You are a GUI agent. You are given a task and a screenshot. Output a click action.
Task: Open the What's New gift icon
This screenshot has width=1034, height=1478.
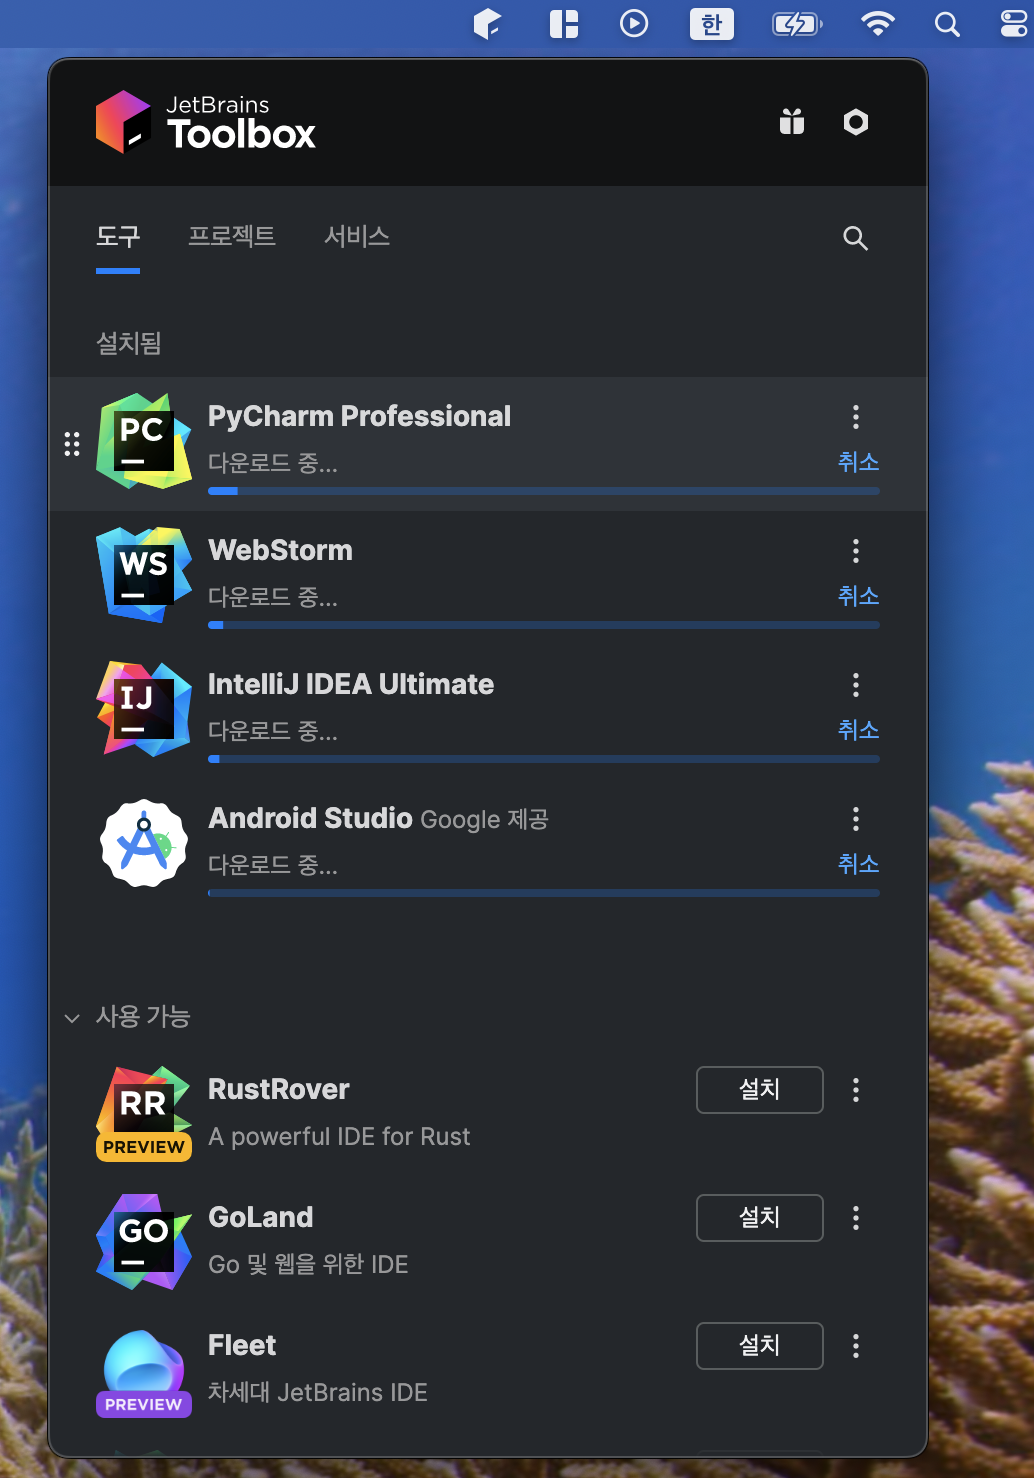tap(792, 122)
